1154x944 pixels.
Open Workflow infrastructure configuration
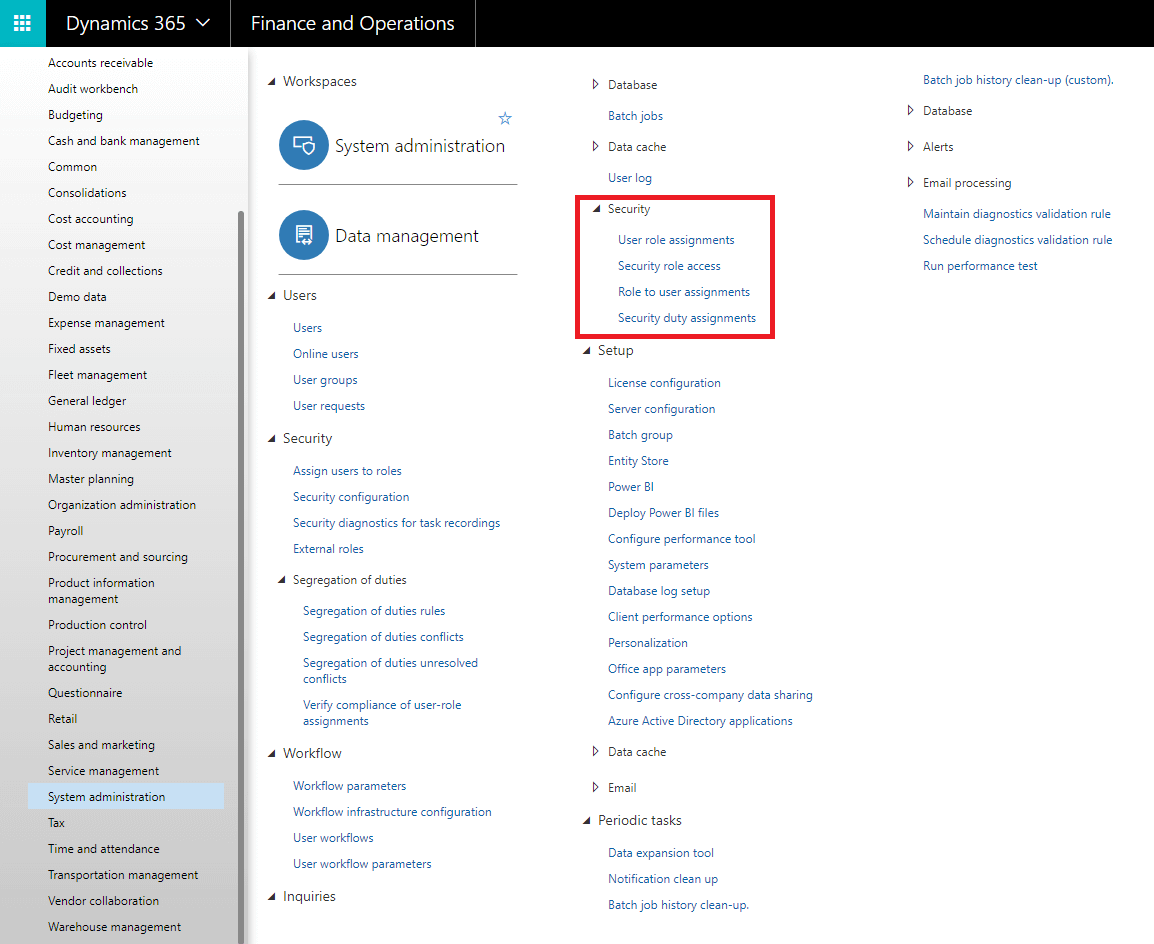[392, 812]
